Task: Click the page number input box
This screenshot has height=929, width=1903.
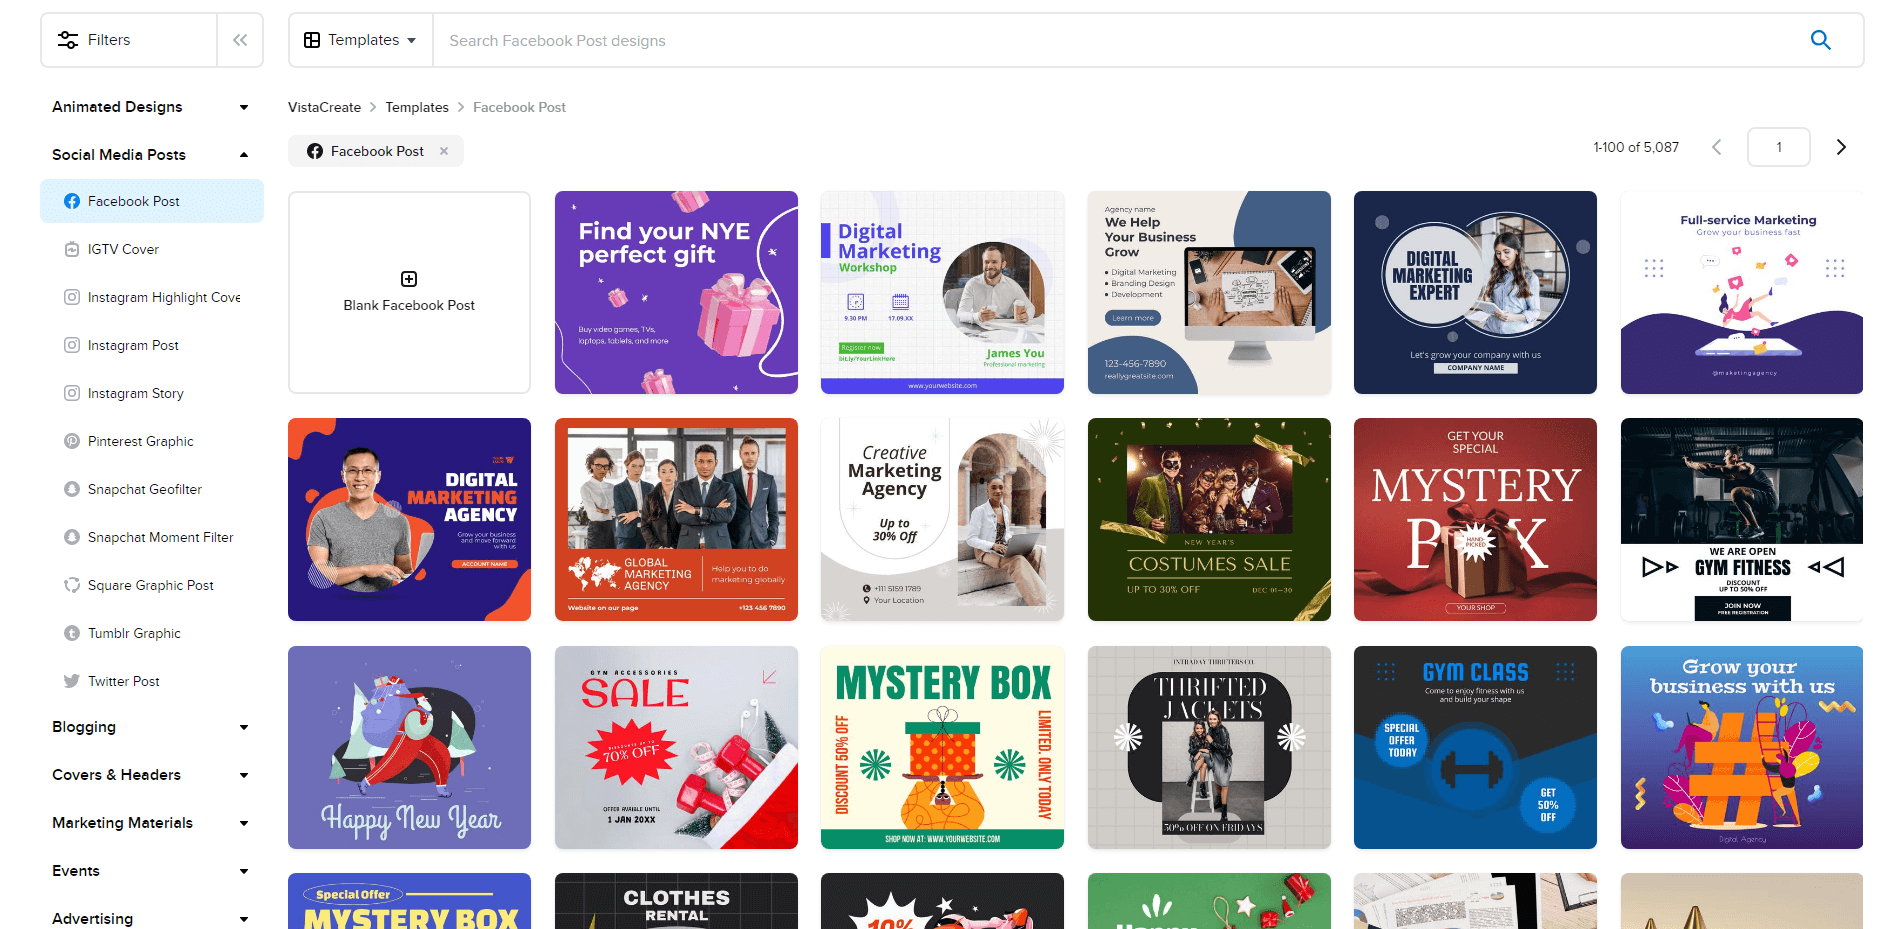Action: click(1778, 147)
